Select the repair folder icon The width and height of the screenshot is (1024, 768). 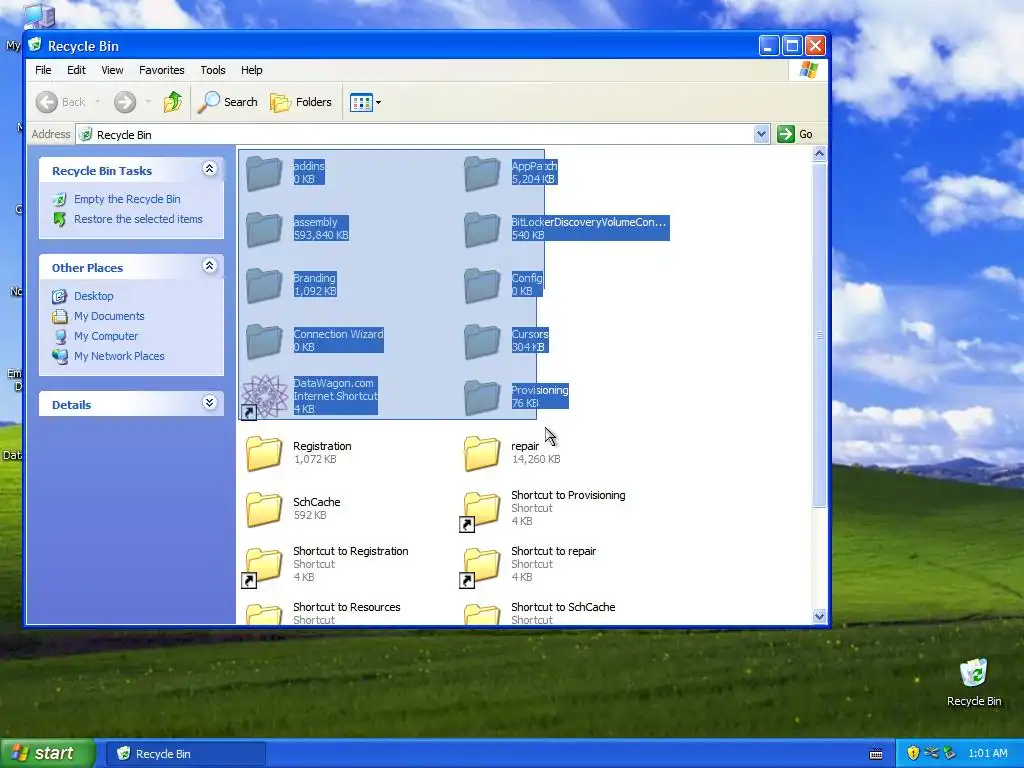coord(482,453)
